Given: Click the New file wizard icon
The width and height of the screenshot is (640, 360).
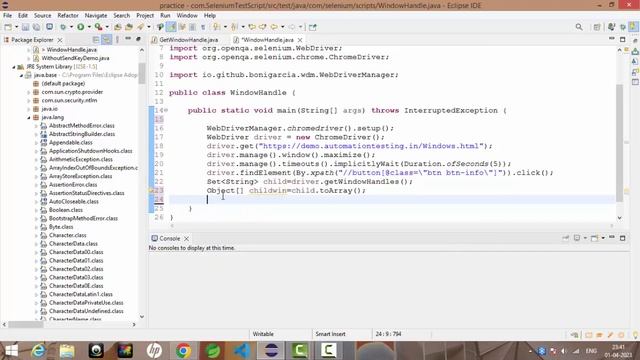Looking at the screenshot, I should (x=8, y=27).
